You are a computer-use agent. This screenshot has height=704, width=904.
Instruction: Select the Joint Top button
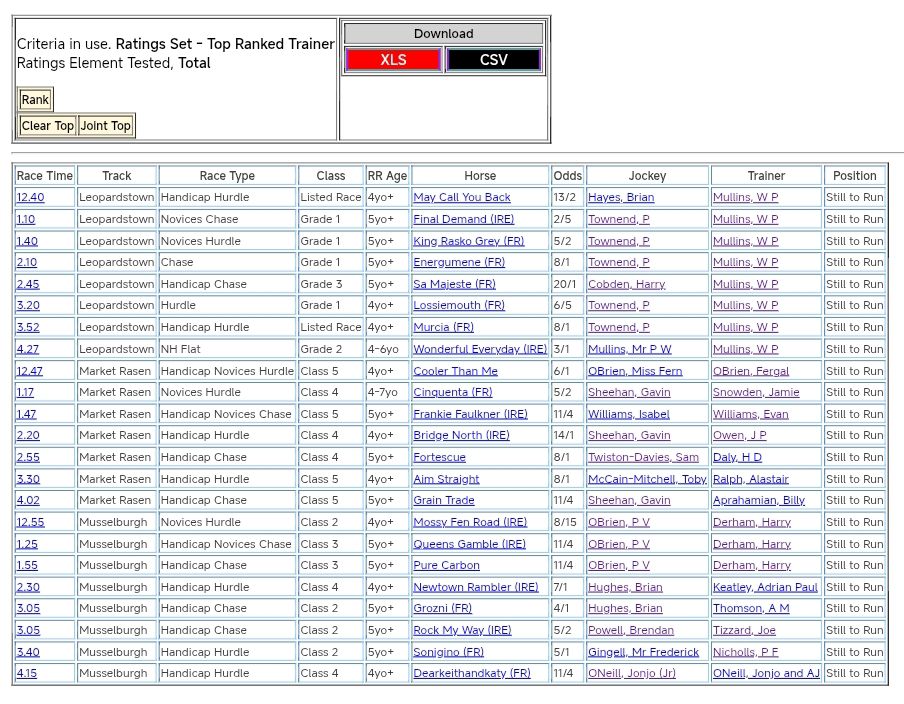coord(106,126)
